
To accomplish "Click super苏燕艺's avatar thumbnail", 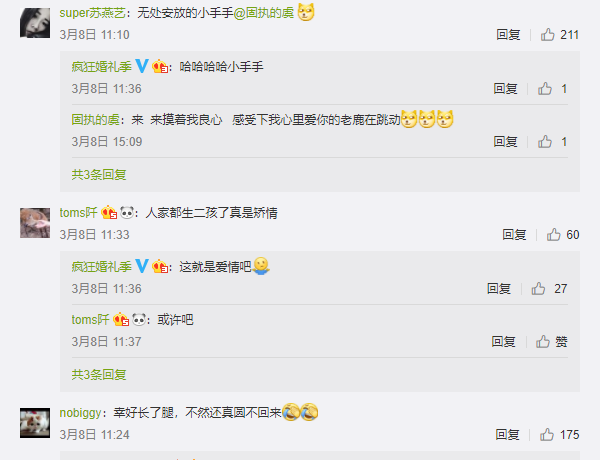I will pyautogui.click(x=35, y=23).
